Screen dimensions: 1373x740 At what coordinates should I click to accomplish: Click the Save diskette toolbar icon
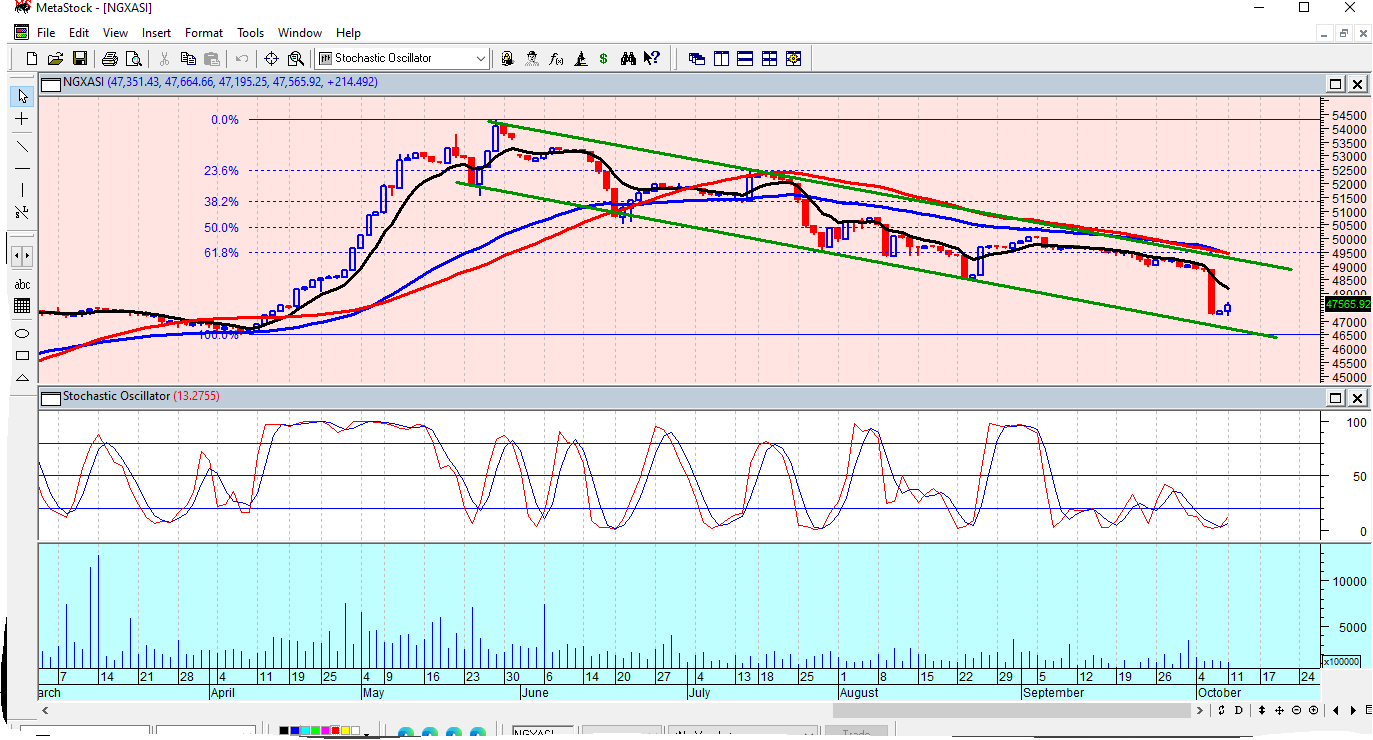point(80,59)
